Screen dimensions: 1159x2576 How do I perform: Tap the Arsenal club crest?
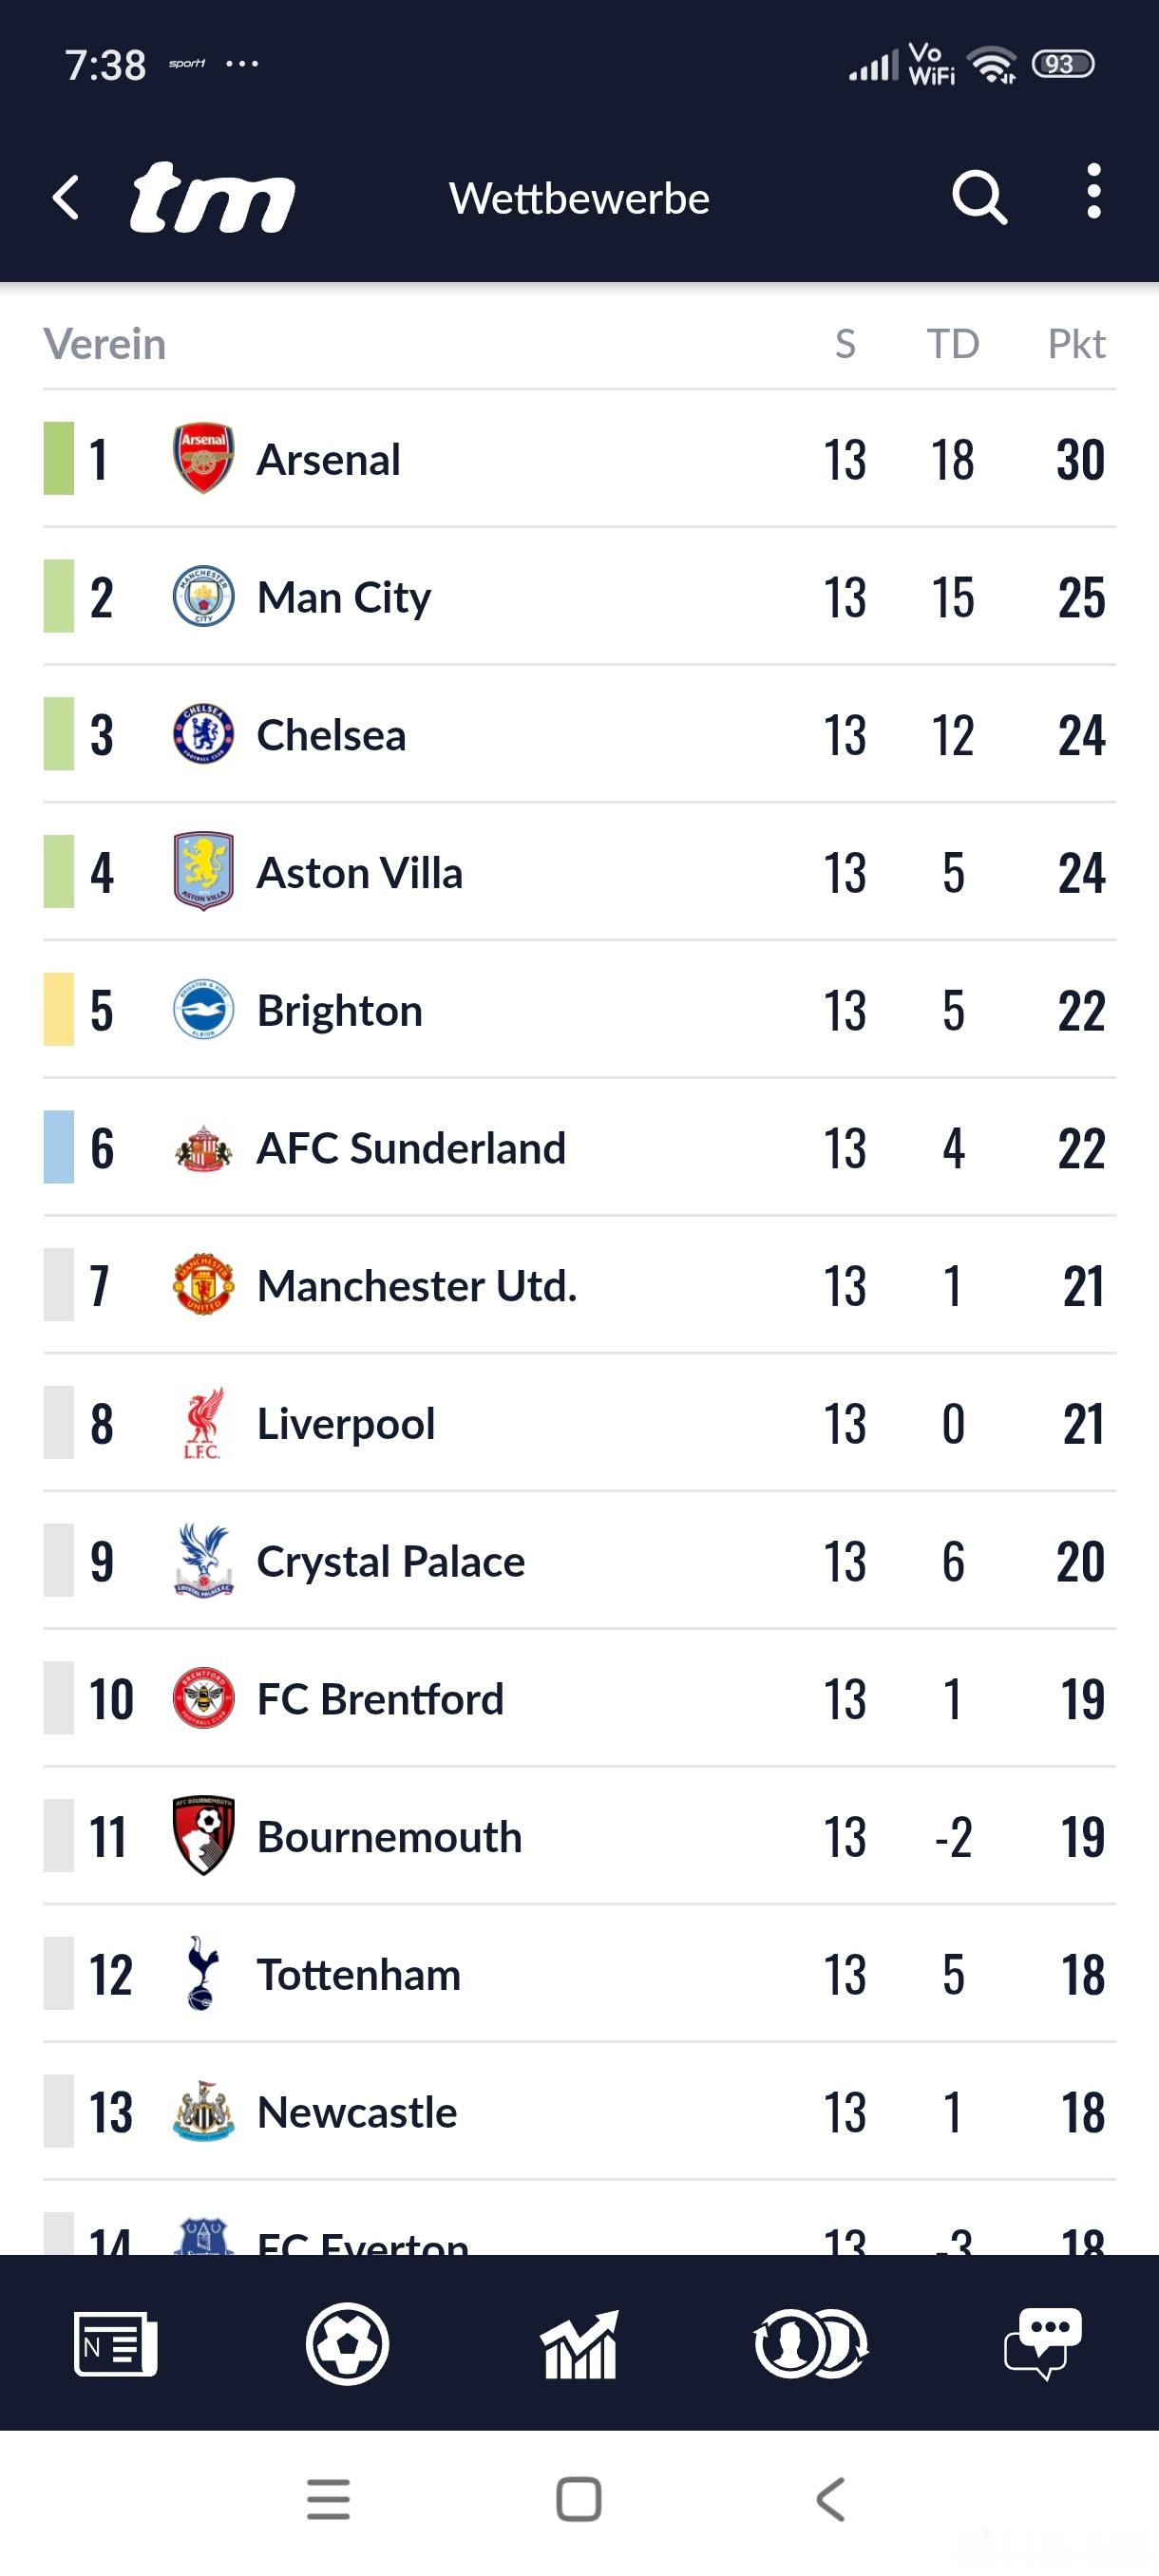pos(203,459)
